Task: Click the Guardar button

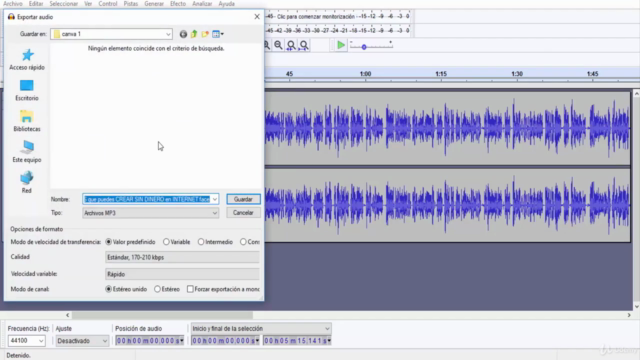Action: click(243, 199)
